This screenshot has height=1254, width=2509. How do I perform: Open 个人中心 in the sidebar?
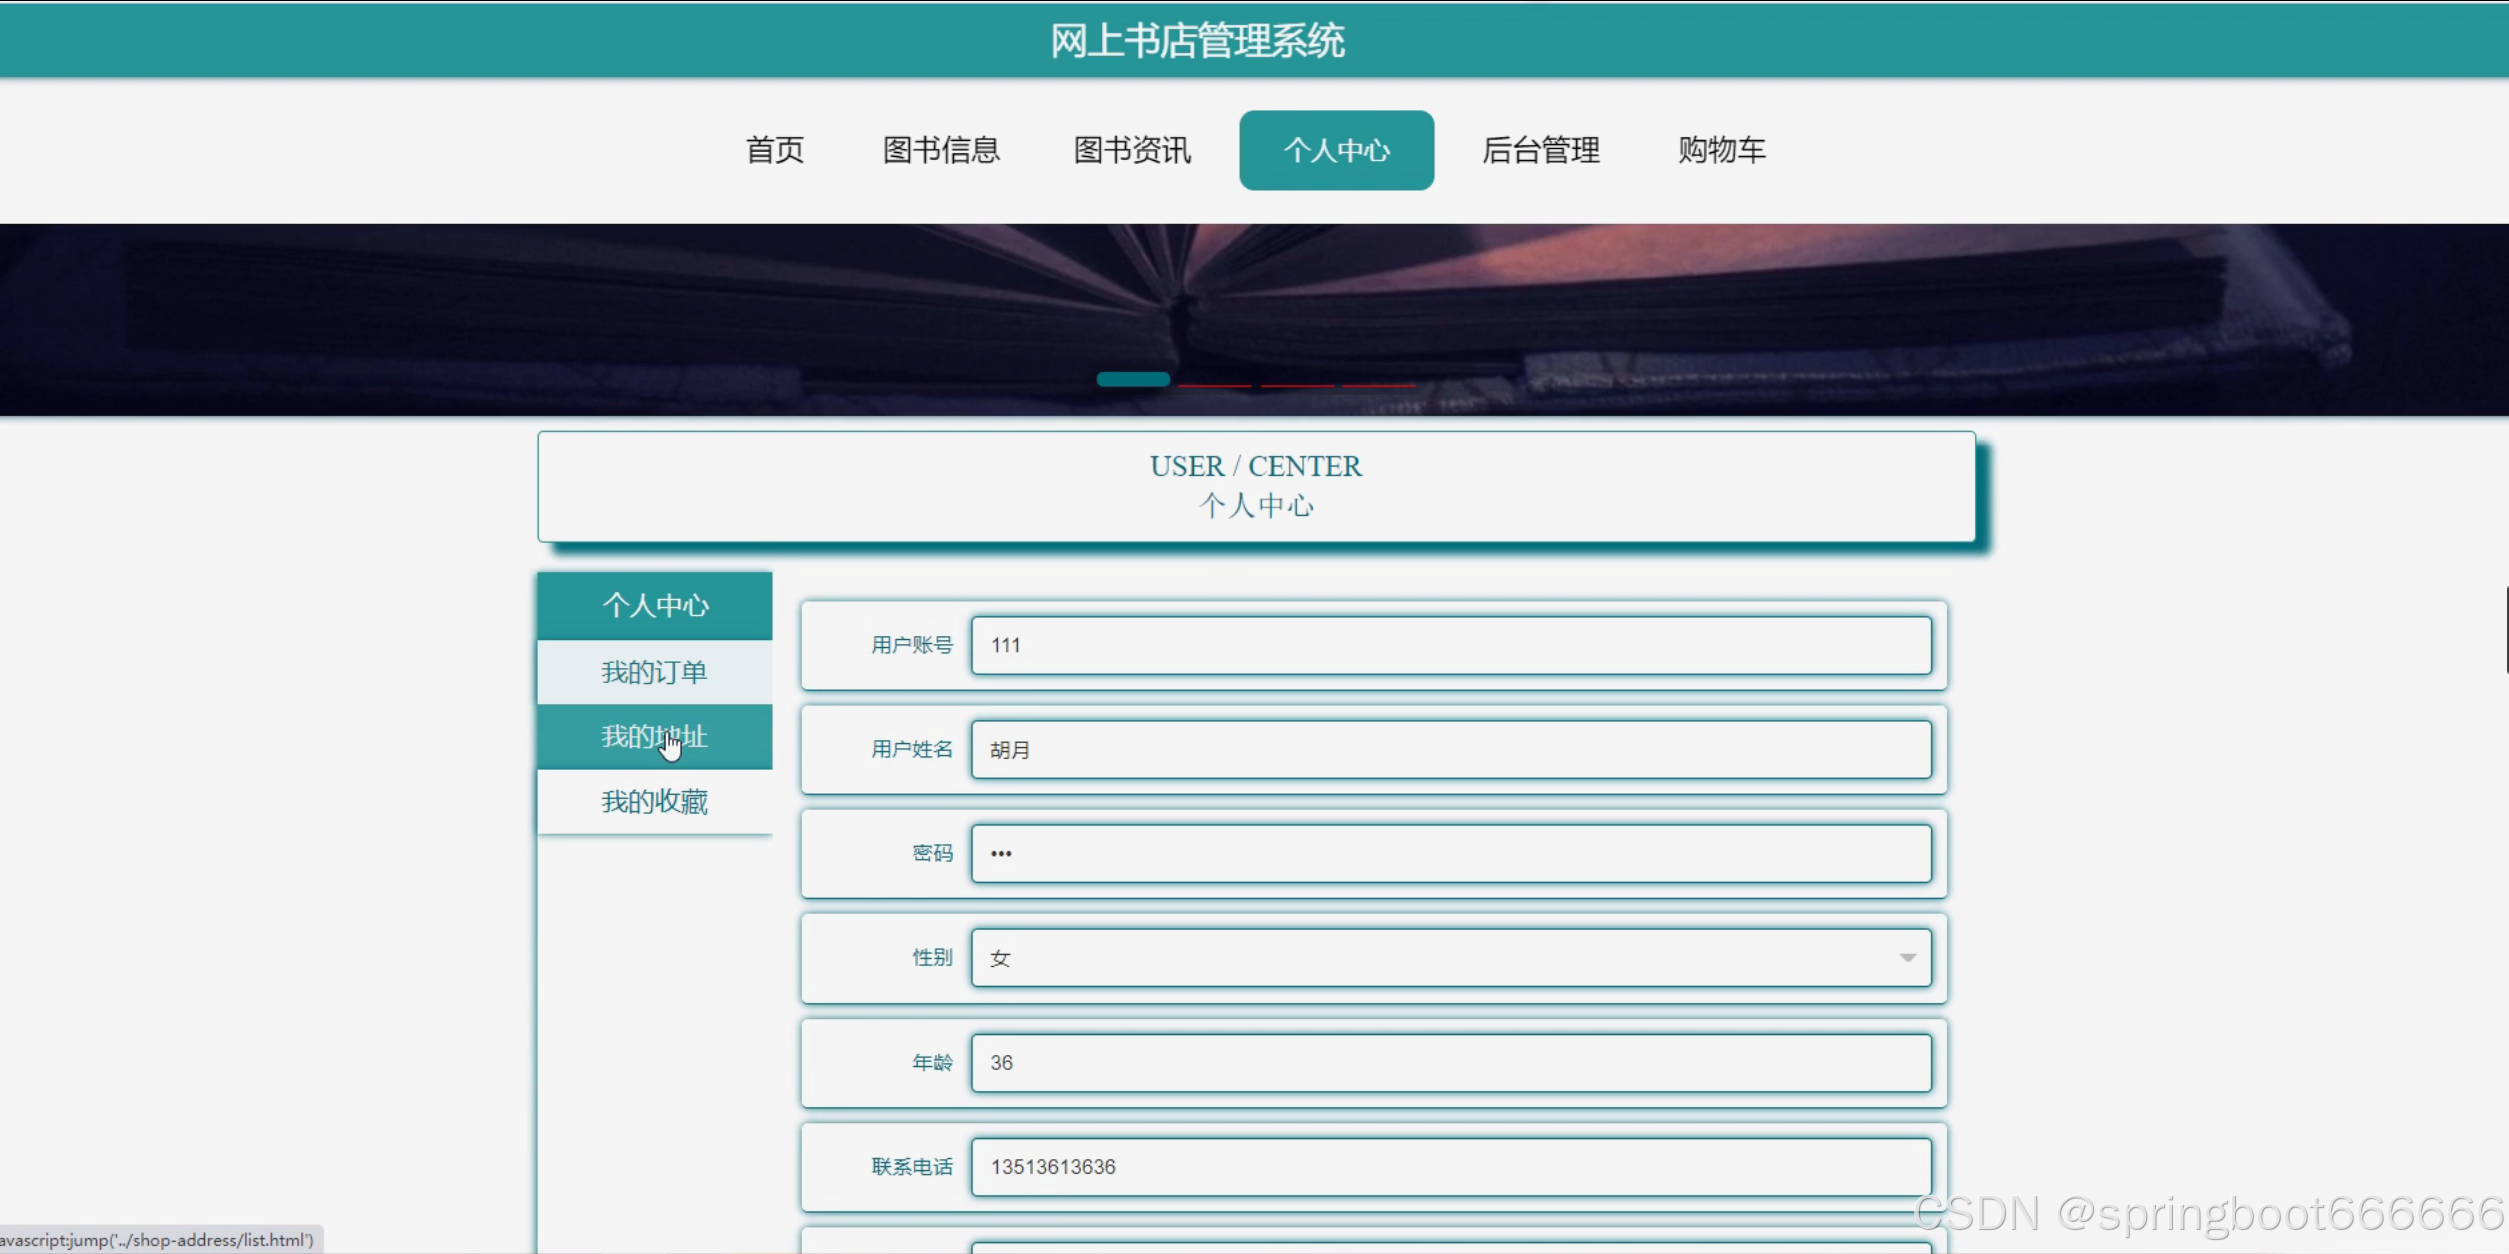pyautogui.click(x=655, y=605)
